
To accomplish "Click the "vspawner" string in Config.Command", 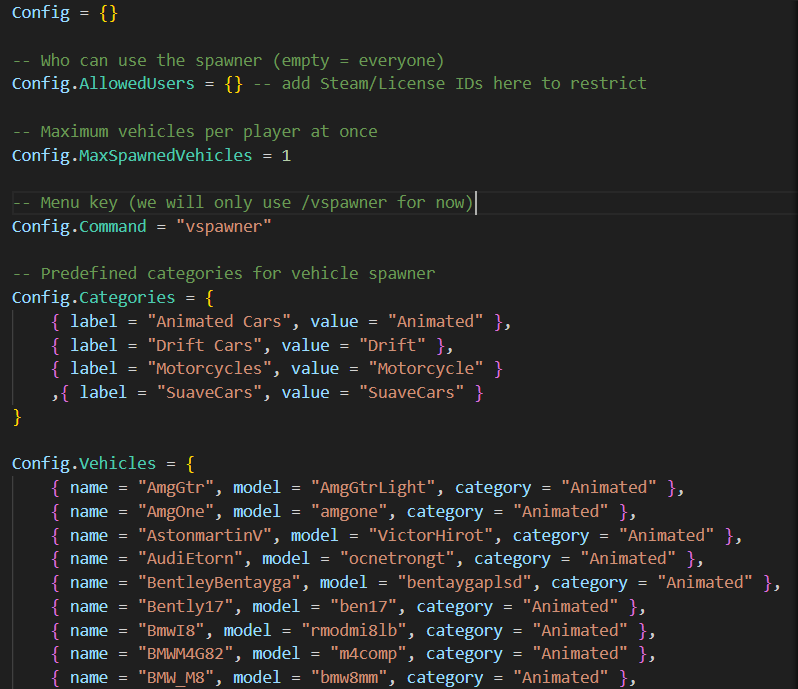I will (228, 226).
